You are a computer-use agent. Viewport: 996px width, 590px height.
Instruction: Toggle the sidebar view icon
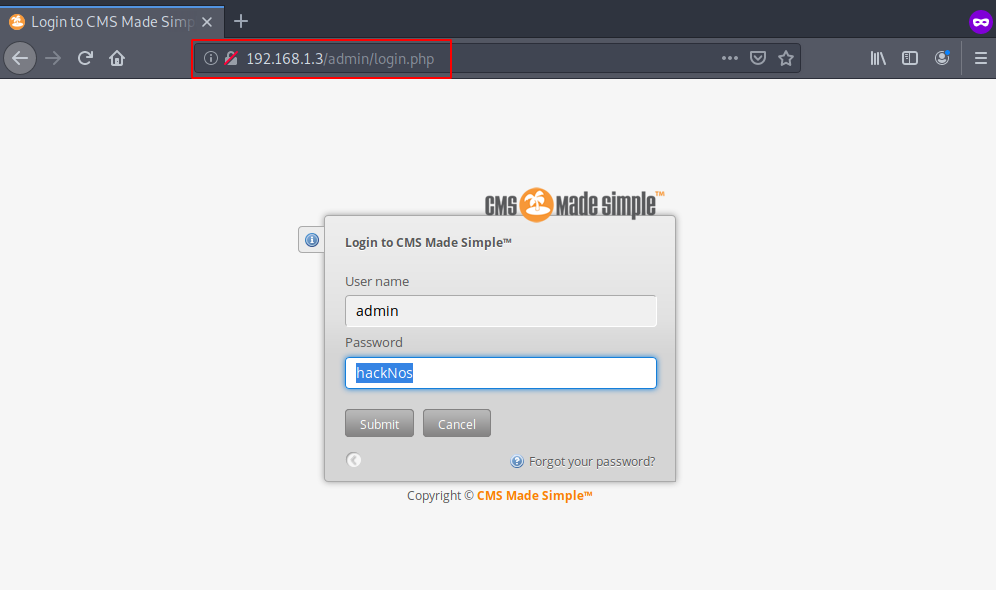tap(910, 58)
